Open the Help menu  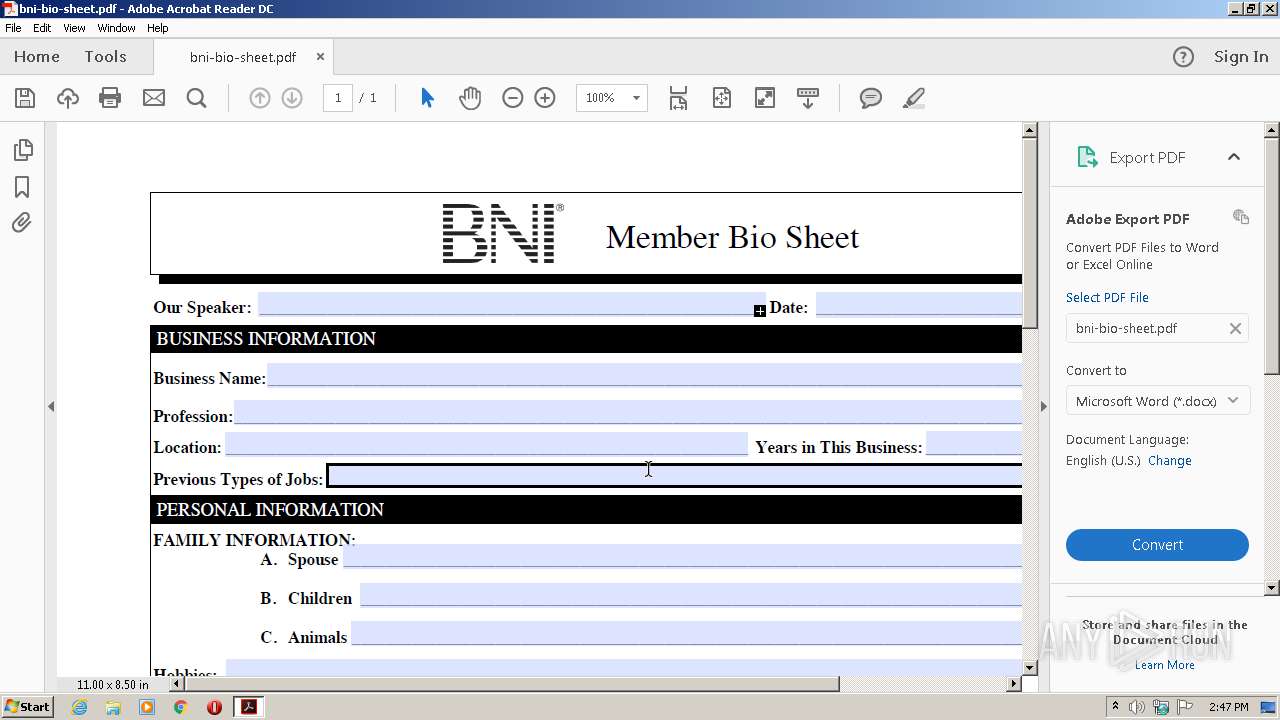point(157,28)
